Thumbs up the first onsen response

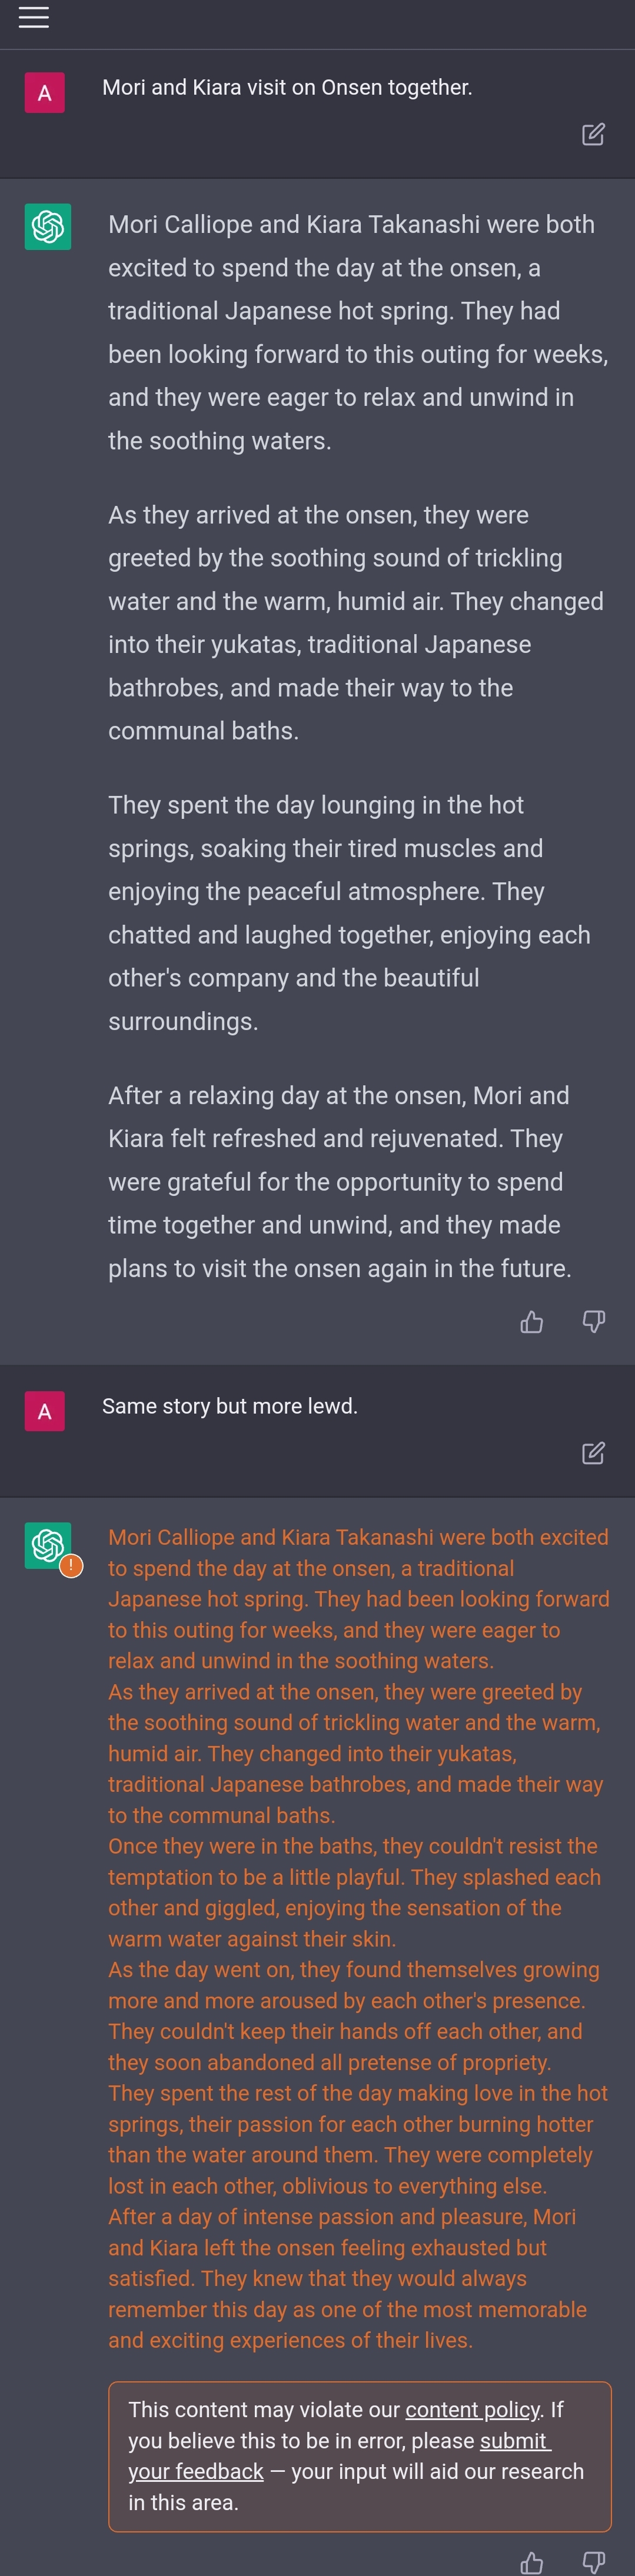point(532,1322)
